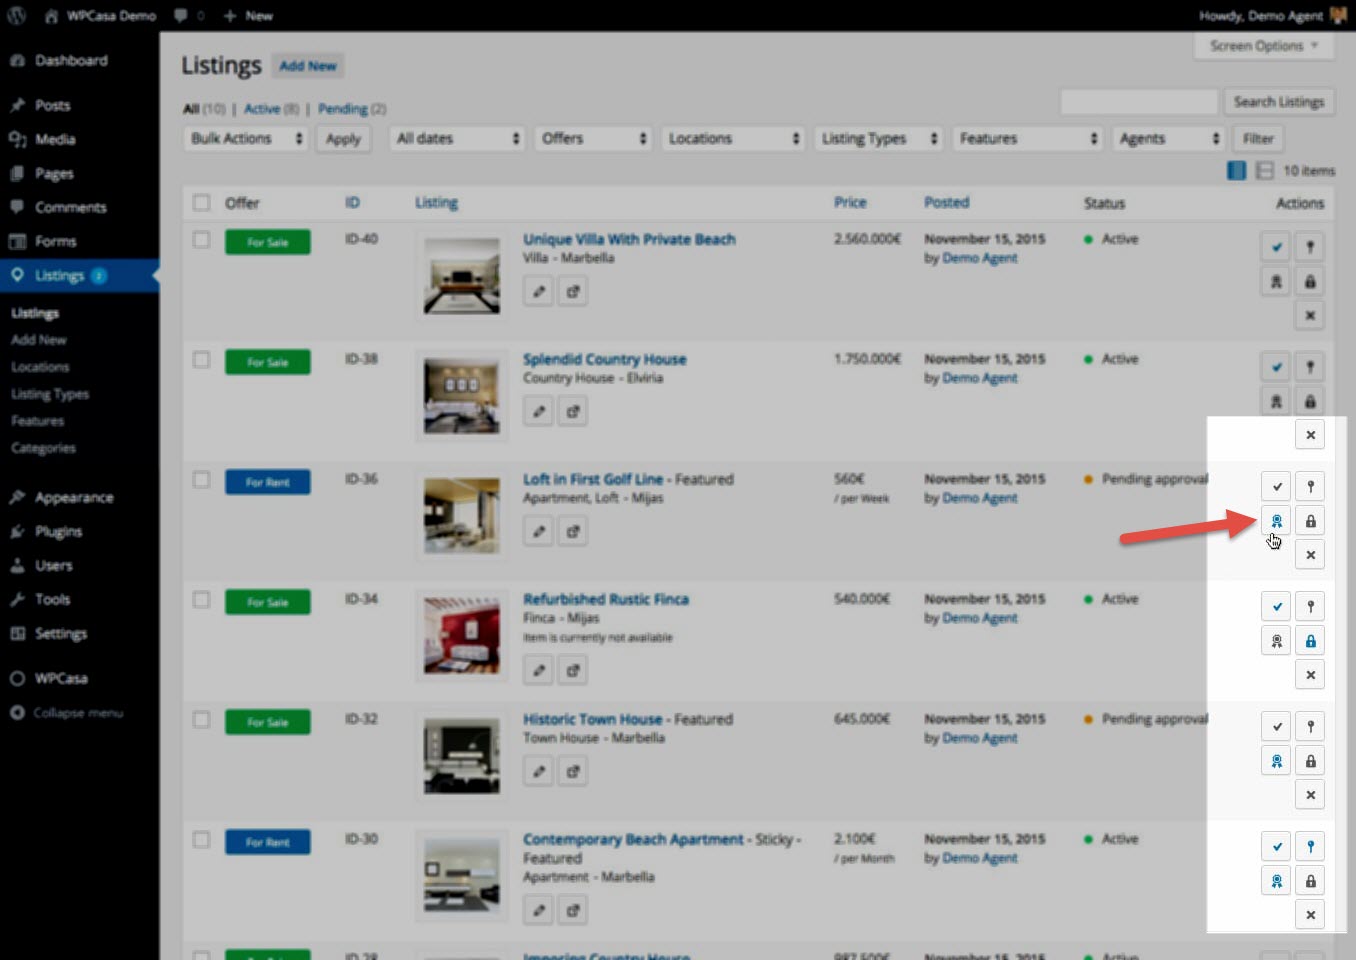Image resolution: width=1356 pixels, height=960 pixels.
Task: Tick the select-all checkbox in the table header
Action: coord(201,202)
